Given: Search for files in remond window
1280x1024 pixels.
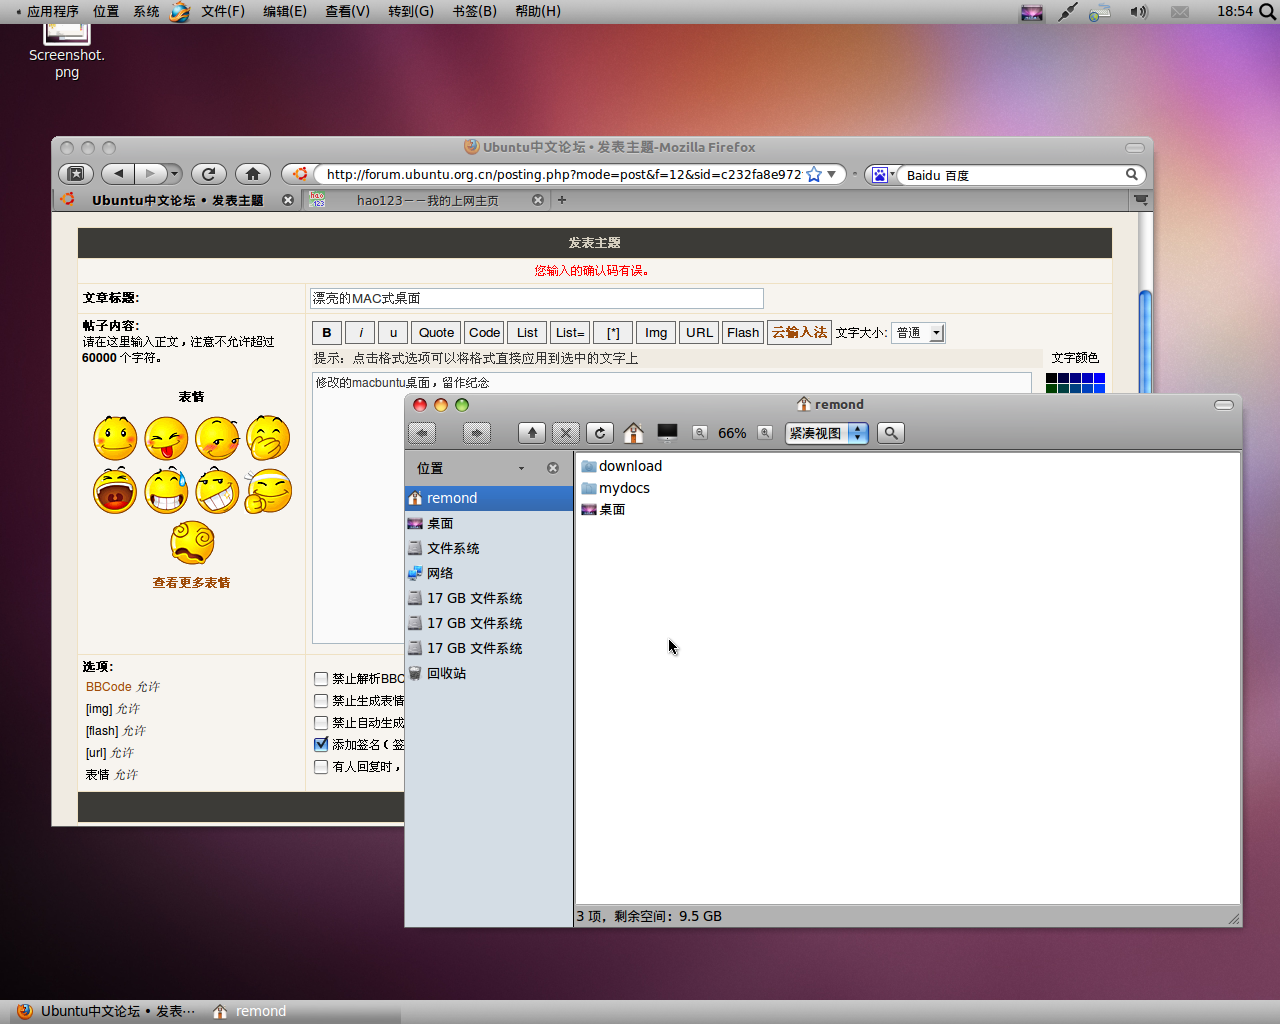Looking at the screenshot, I should coord(891,433).
